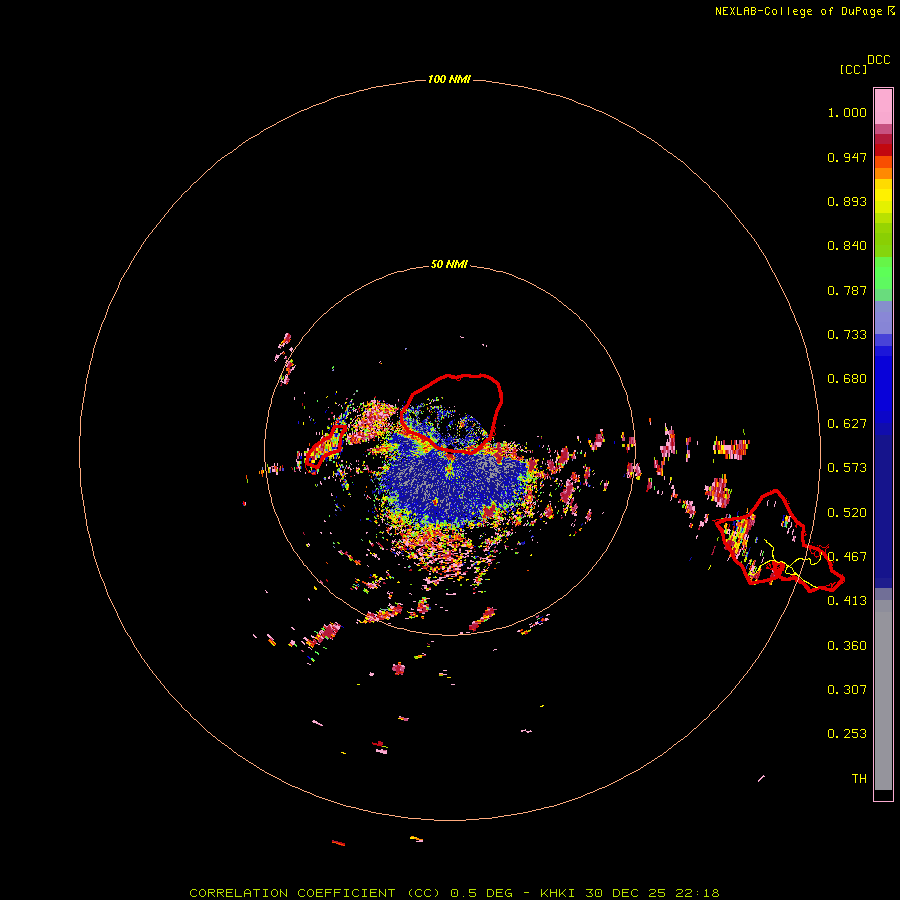Select the 0.680 scale value

(847, 379)
